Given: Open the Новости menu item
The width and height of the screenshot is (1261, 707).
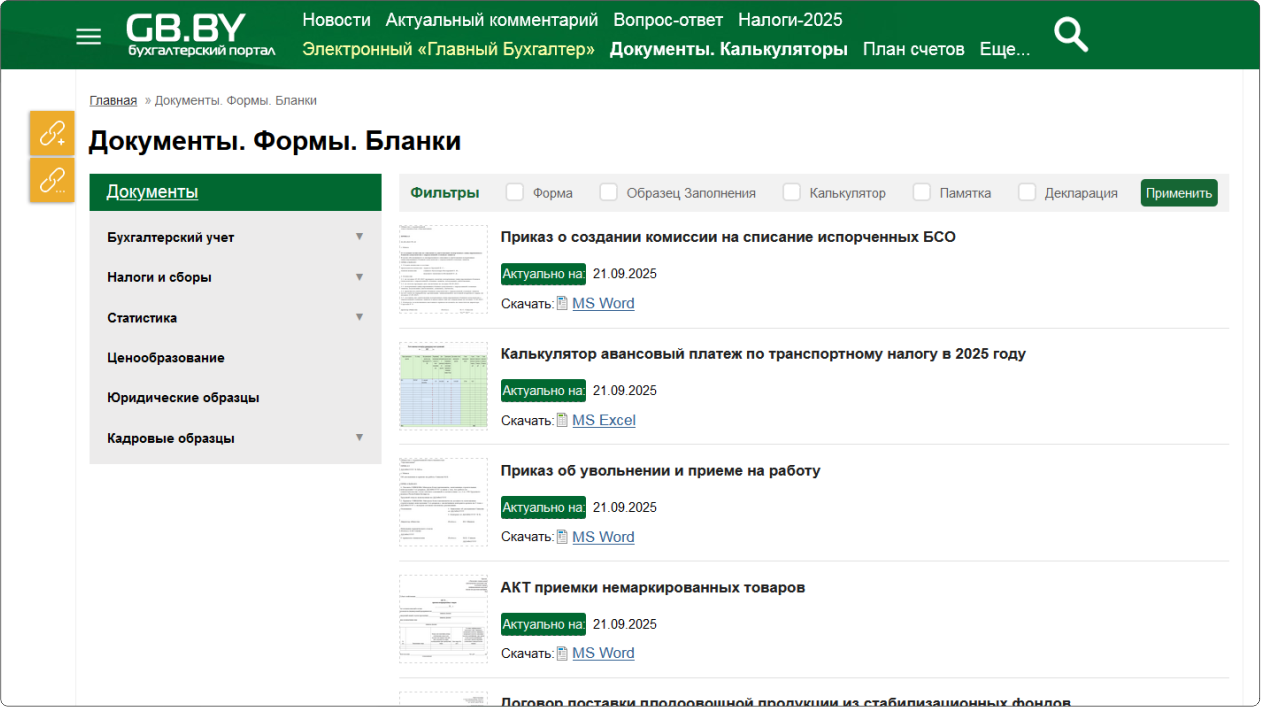Looking at the screenshot, I should [336, 20].
